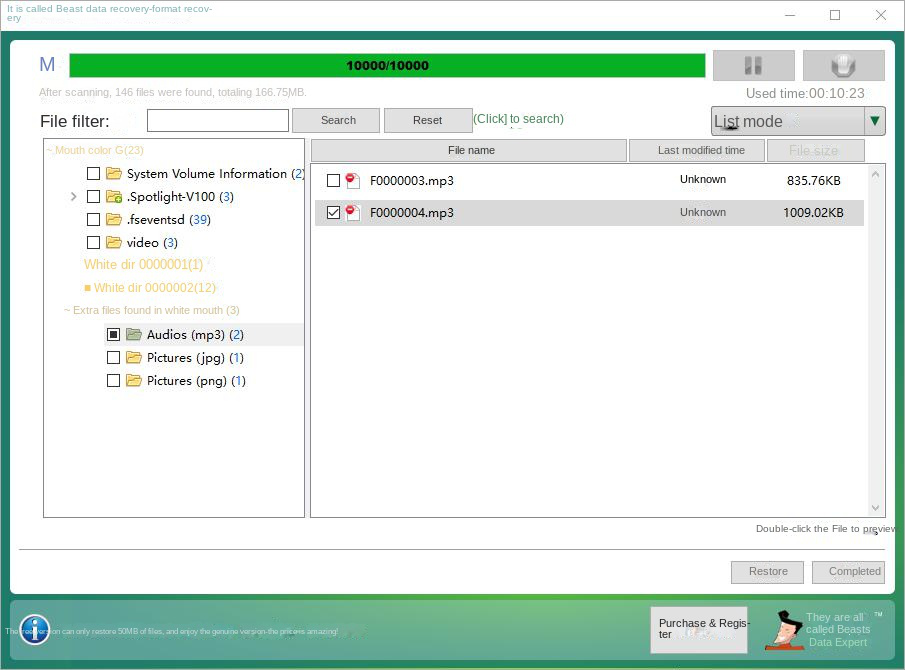Image resolution: width=905 pixels, height=670 pixels.
Task: Check the checkbox for F0000003.mp3
Action: click(335, 181)
